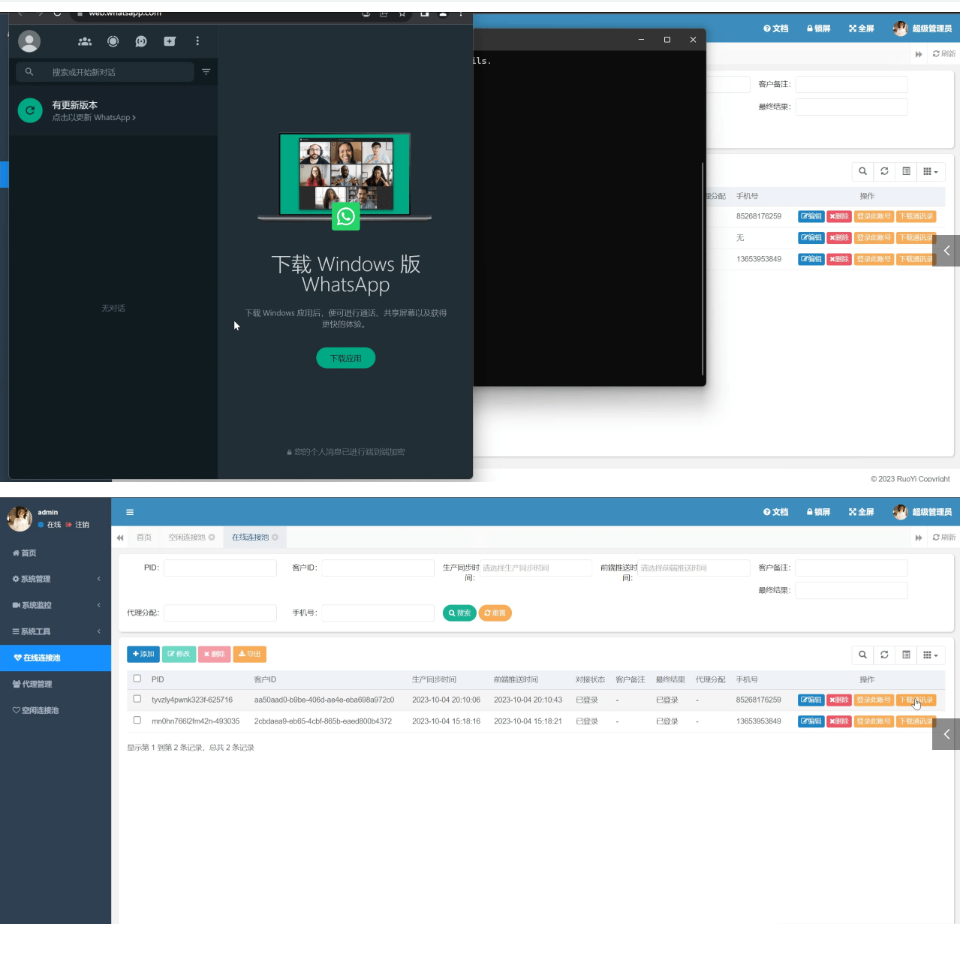Tick the select-all checkbox in PID header

137,679
